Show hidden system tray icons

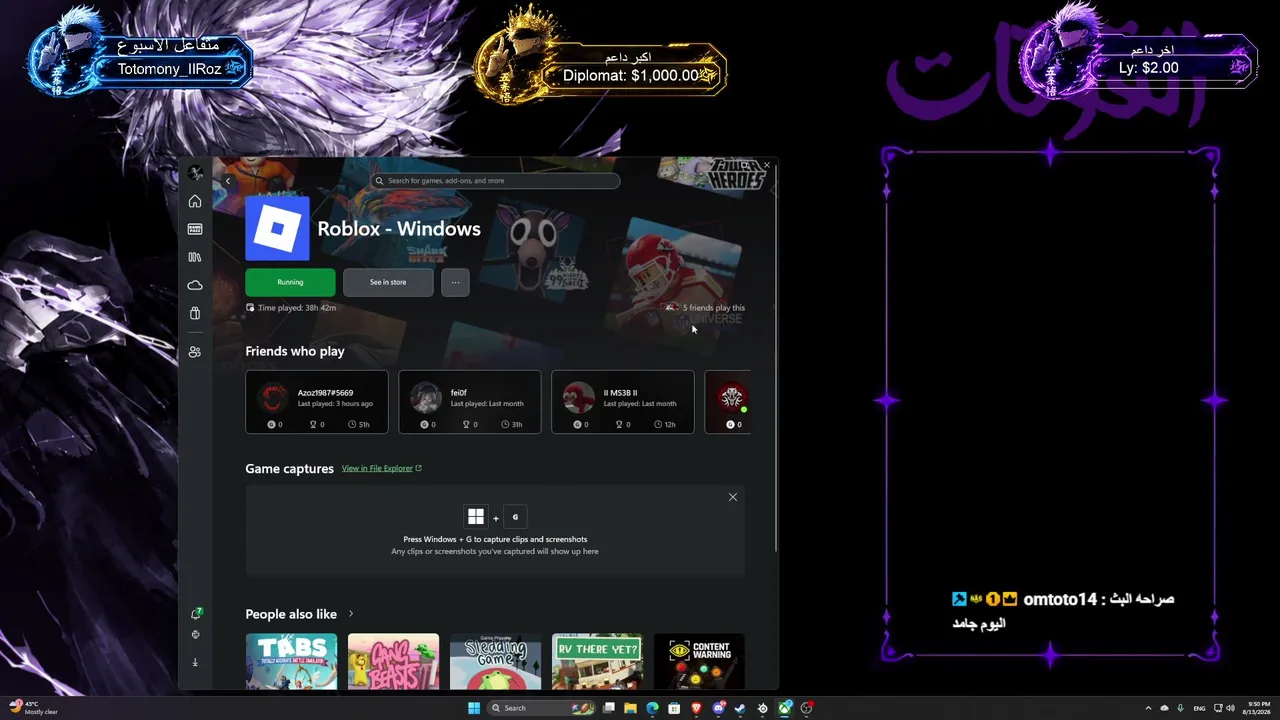coord(1148,708)
